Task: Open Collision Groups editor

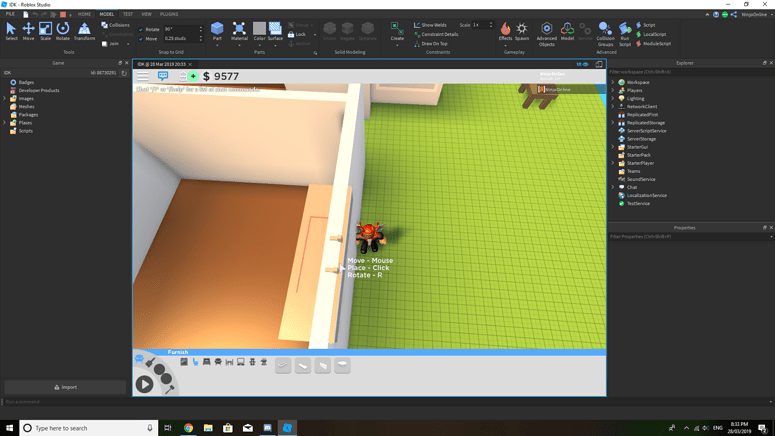Action: [x=605, y=34]
